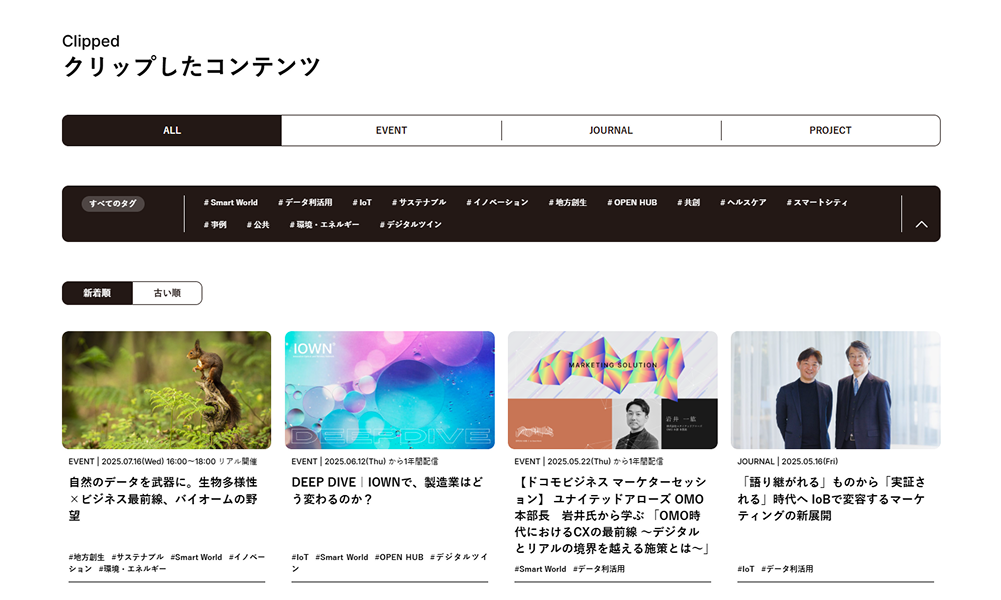
Task: Filter by #デジタルツイン tag in tag bar
Action: pos(410,225)
